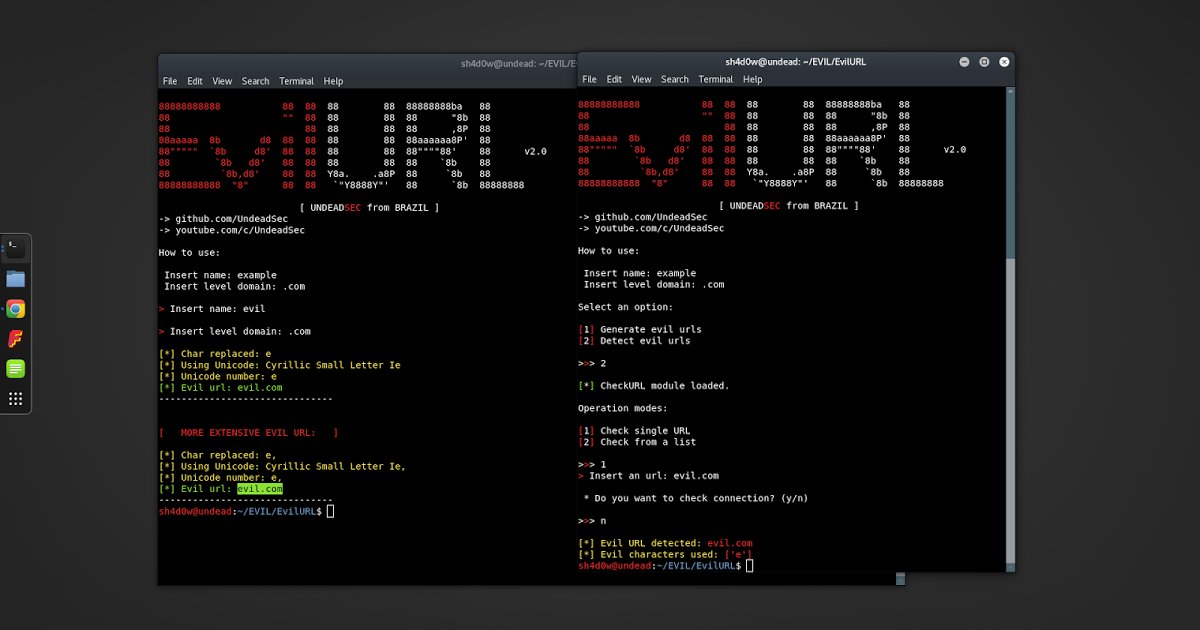Viewport: 1200px width, 630px height.
Task: Click the blinking prompt cursor in right terminal
Action: [x=749, y=564]
